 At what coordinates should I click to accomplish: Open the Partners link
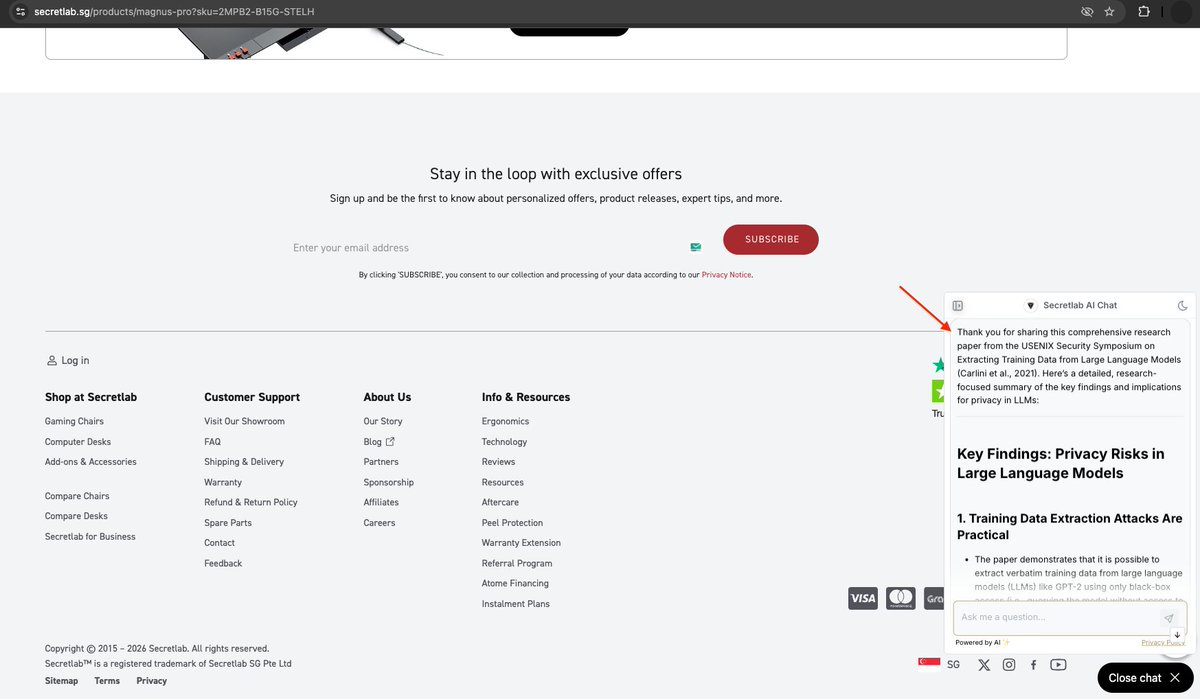point(381,462)
